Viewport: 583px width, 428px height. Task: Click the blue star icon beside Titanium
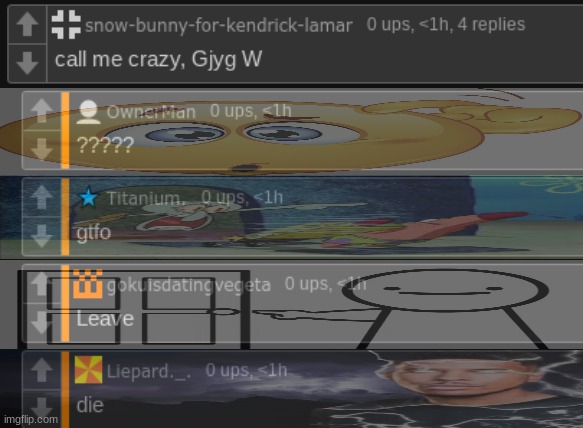(x=88, y=197)
